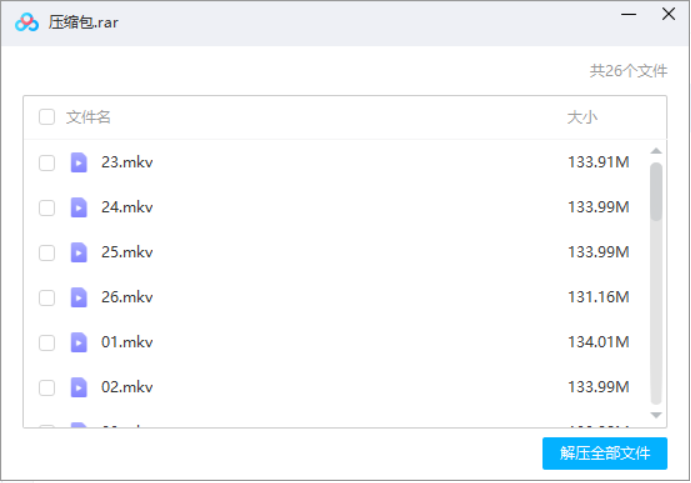The image size is (691, 483).
Task: Click the video file icon for 01.mkv
Action: (x=79, y=343)
